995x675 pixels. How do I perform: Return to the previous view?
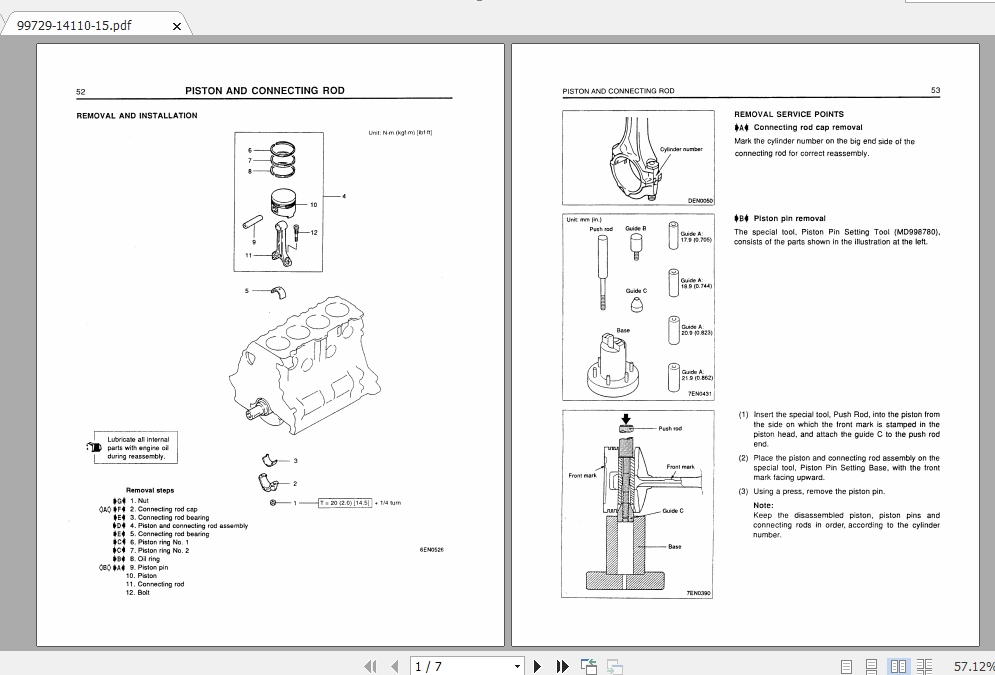point(587,665)
